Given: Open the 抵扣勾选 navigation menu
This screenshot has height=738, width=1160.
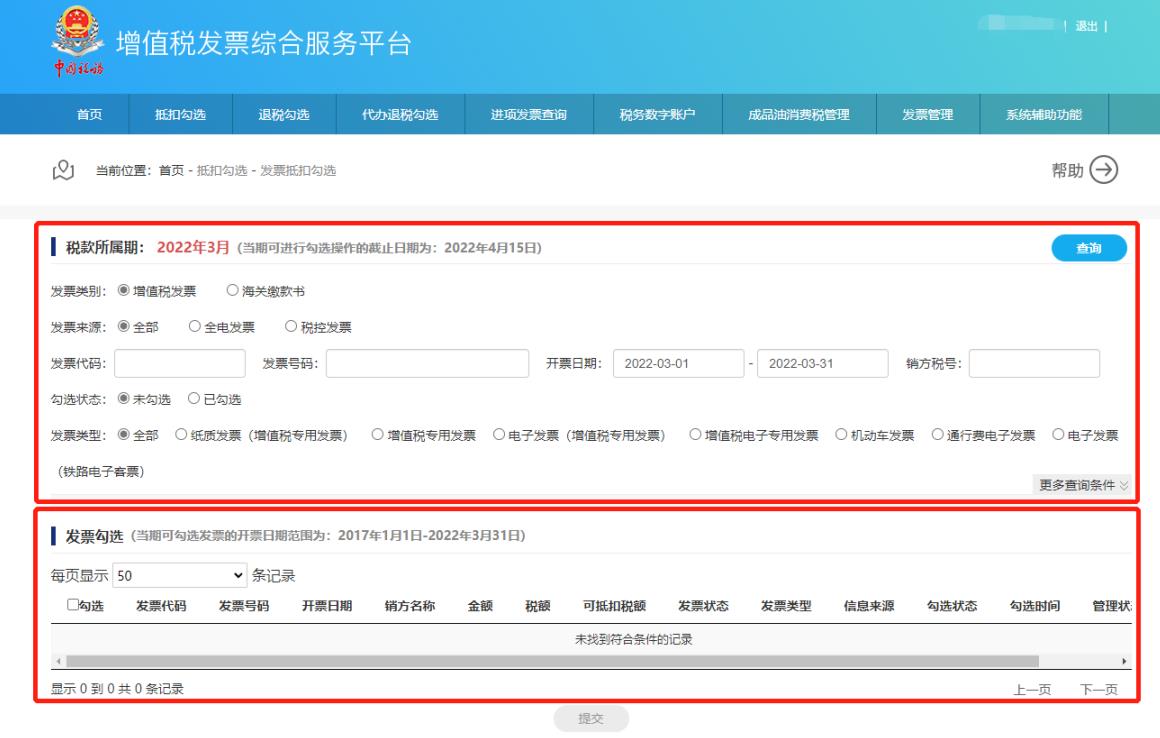Looking at the screenshot, I should (180, 114).
